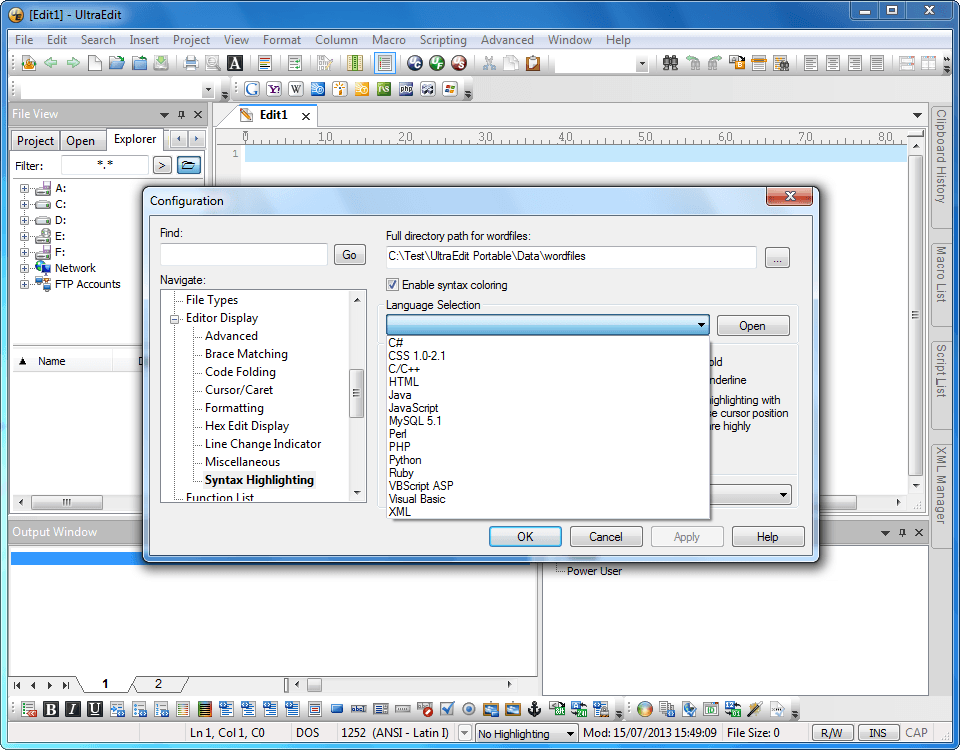Toggle the R/W read-write status button
This screenshot has height=750, width=960.
pos(831,733)
